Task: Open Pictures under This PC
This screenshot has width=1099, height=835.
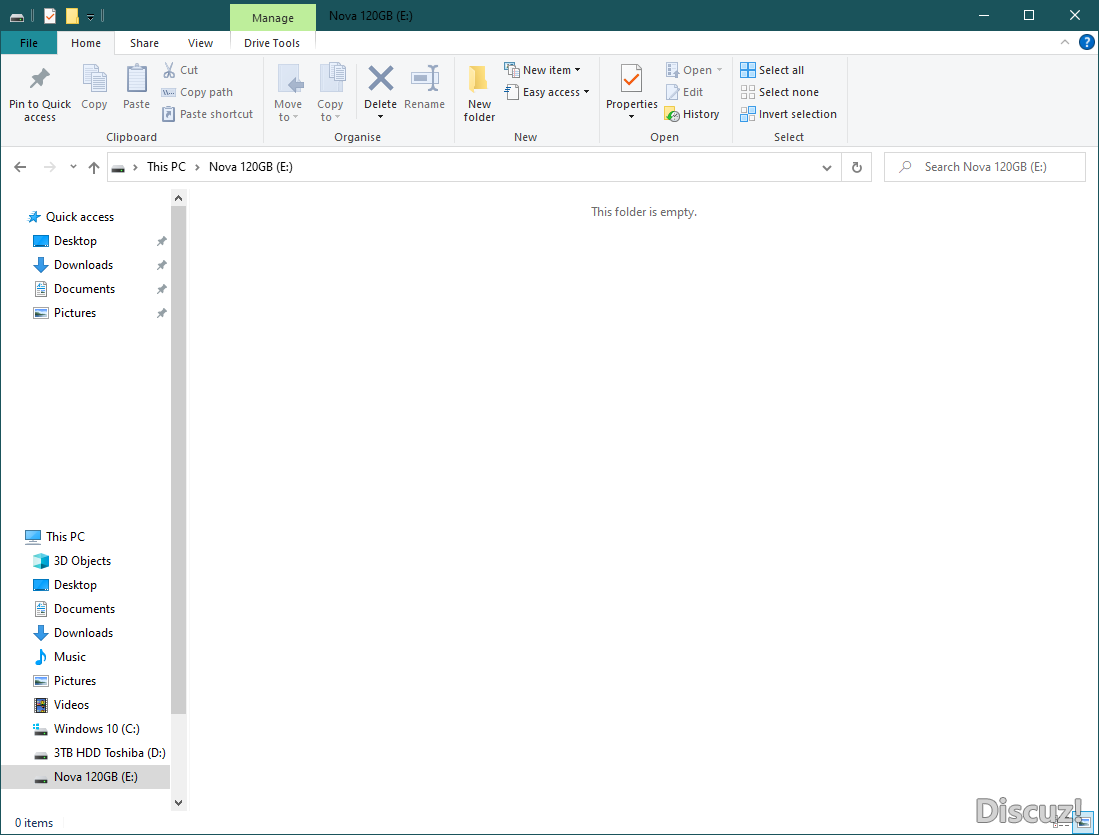Action: click(75, 681)
